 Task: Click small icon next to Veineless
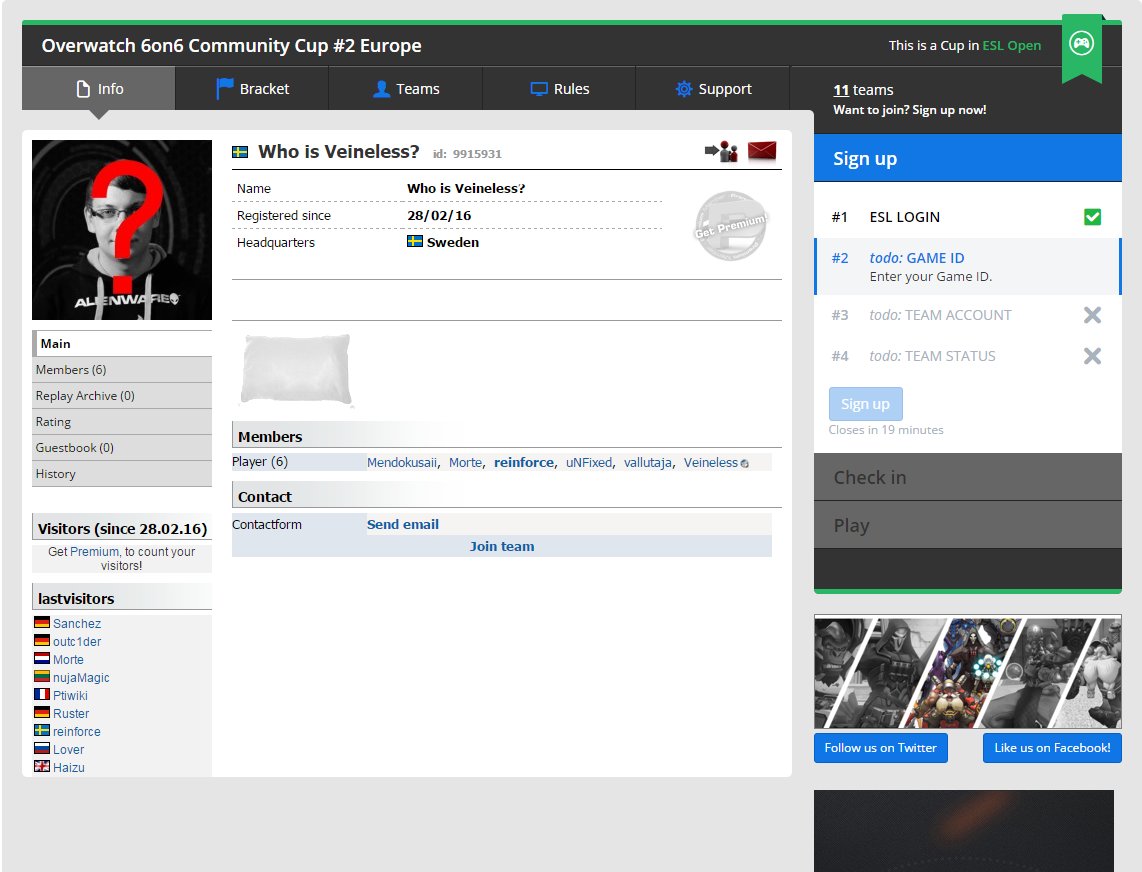[744, 463]
